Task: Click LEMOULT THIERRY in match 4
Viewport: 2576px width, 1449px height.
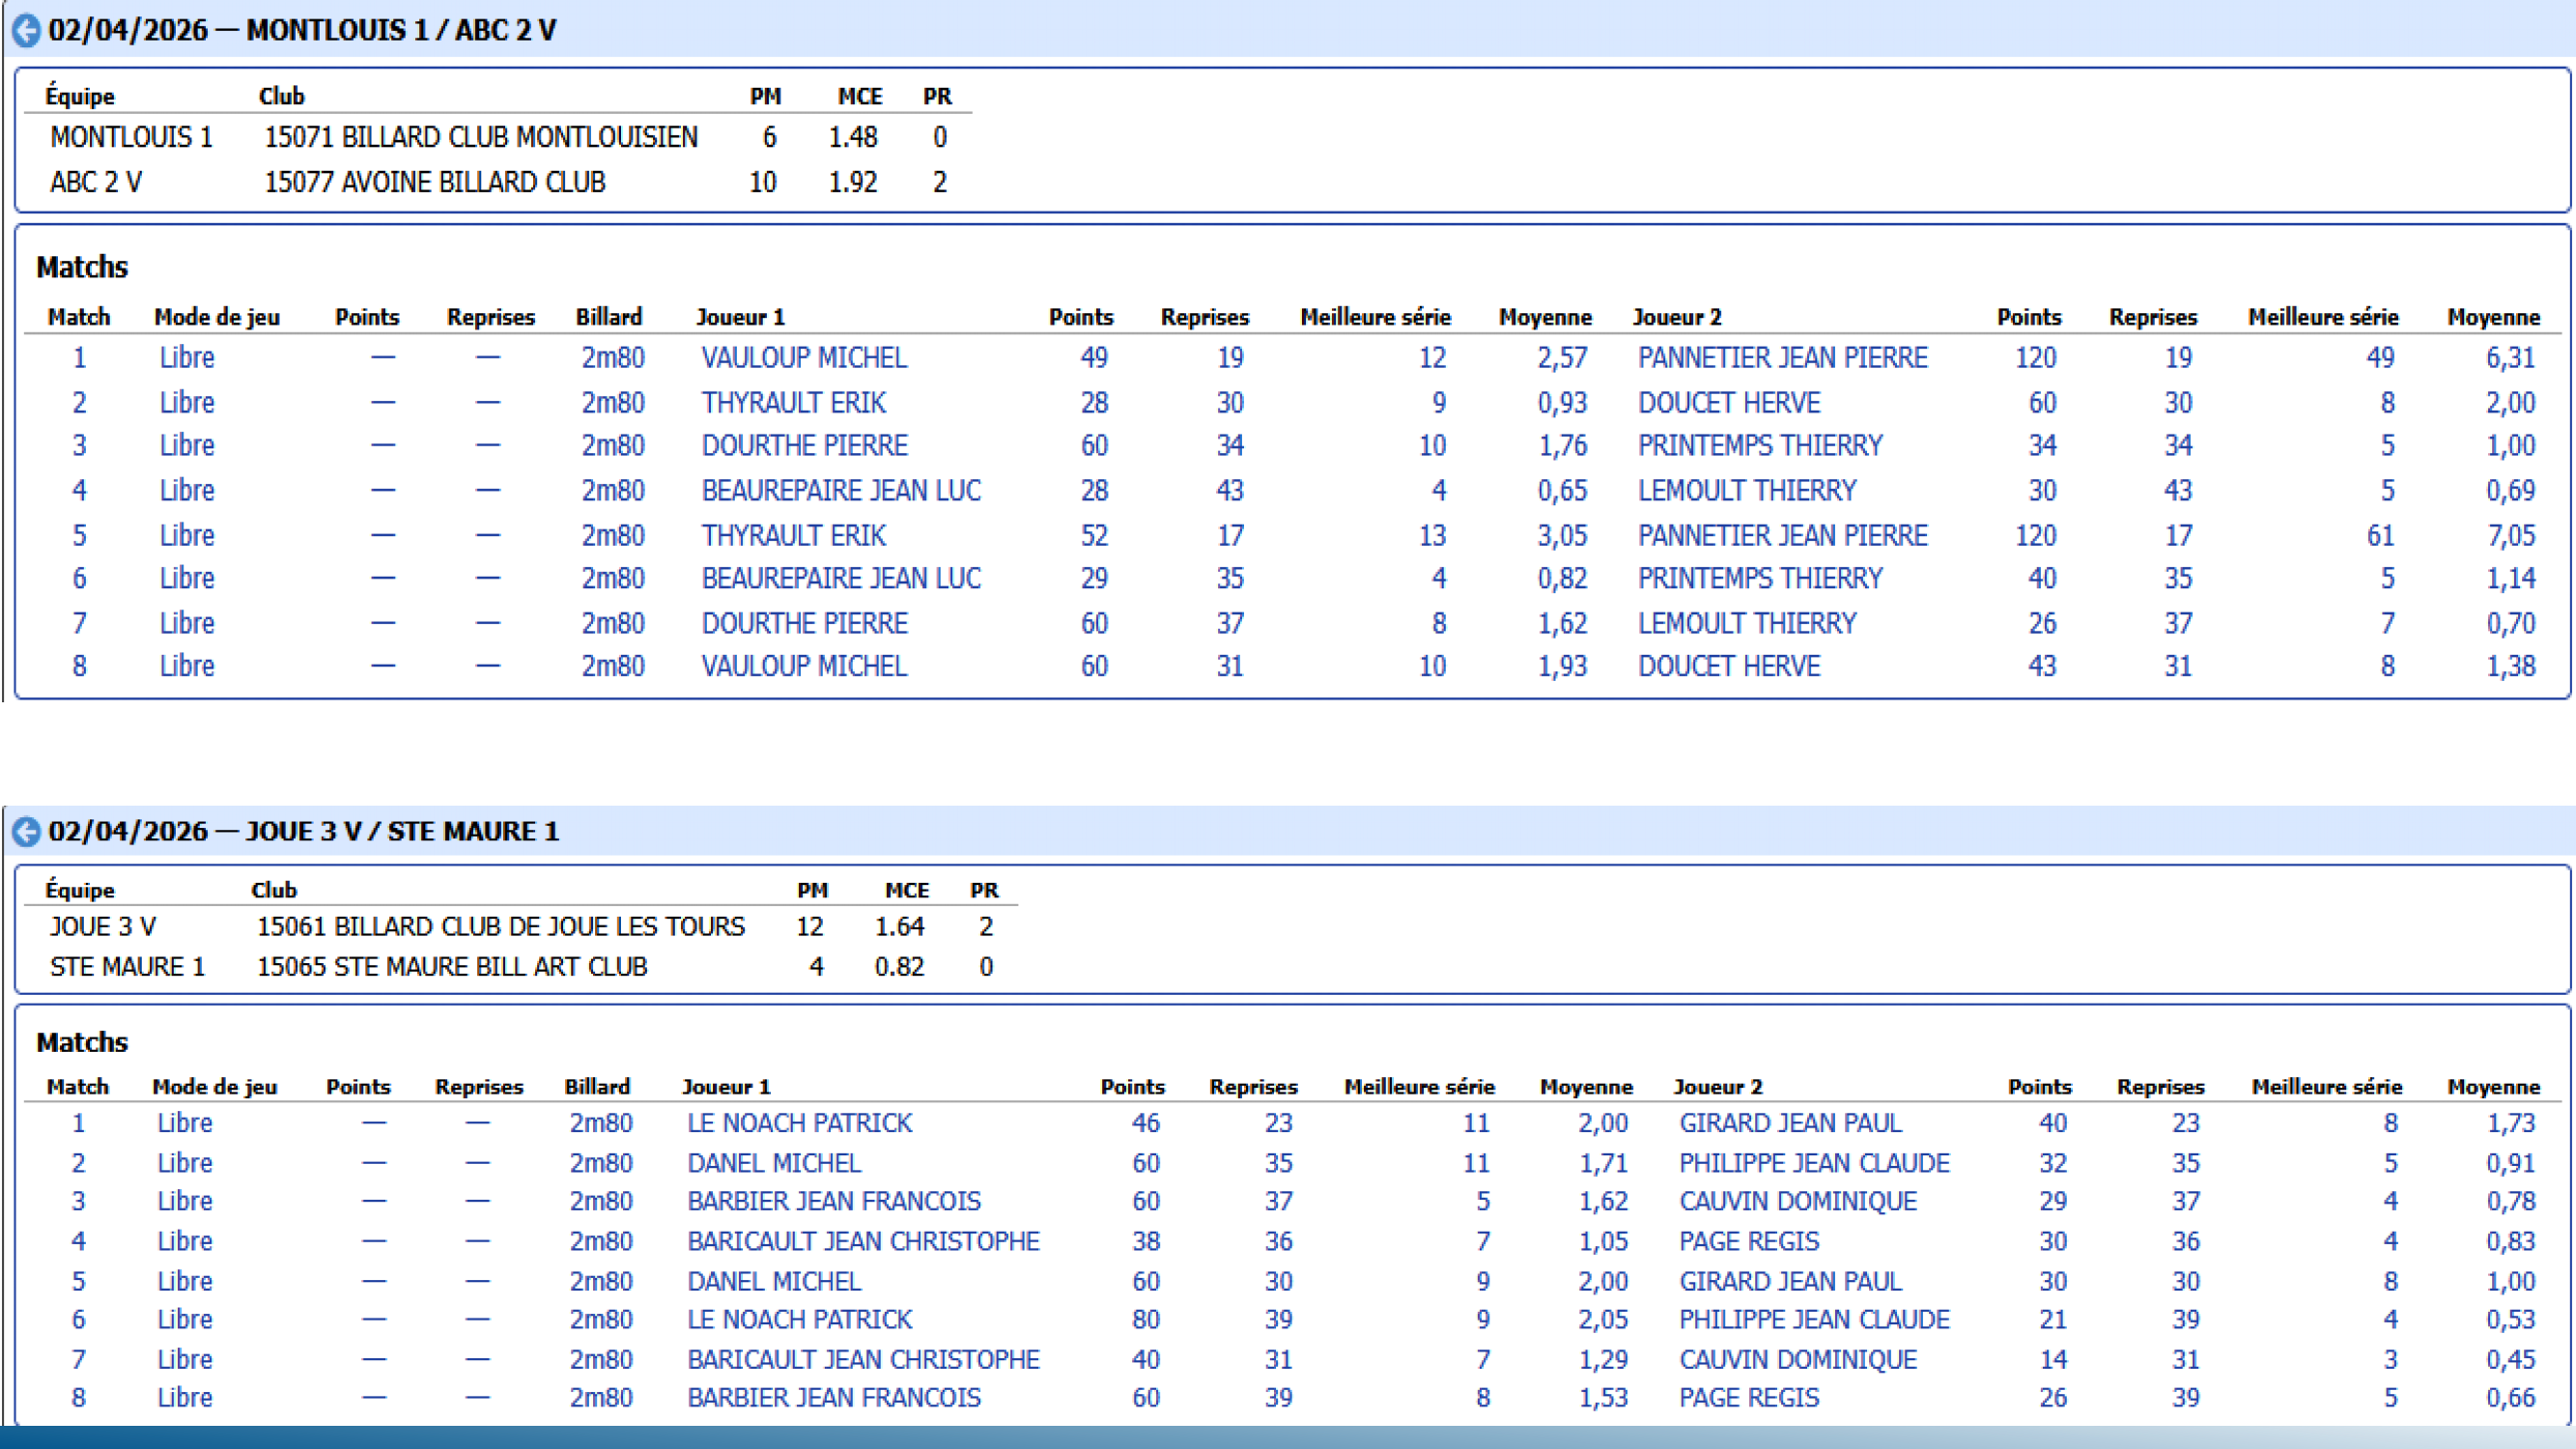Action: [1746, 491]
